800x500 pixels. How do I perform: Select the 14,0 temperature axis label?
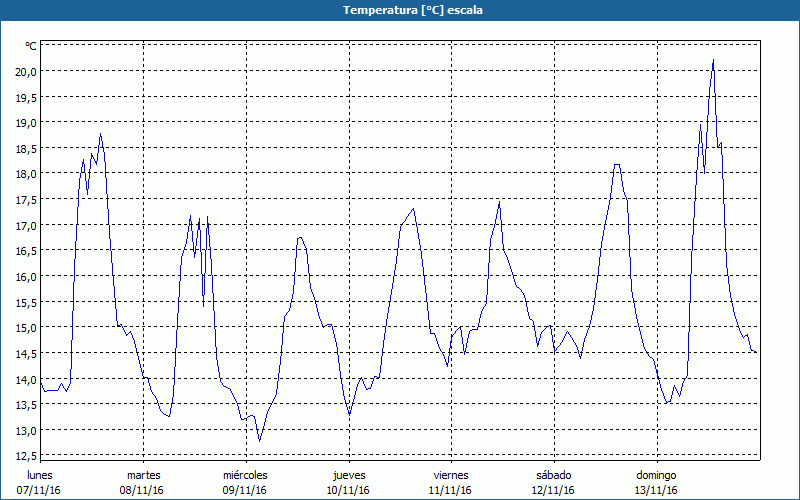[25, 379]
